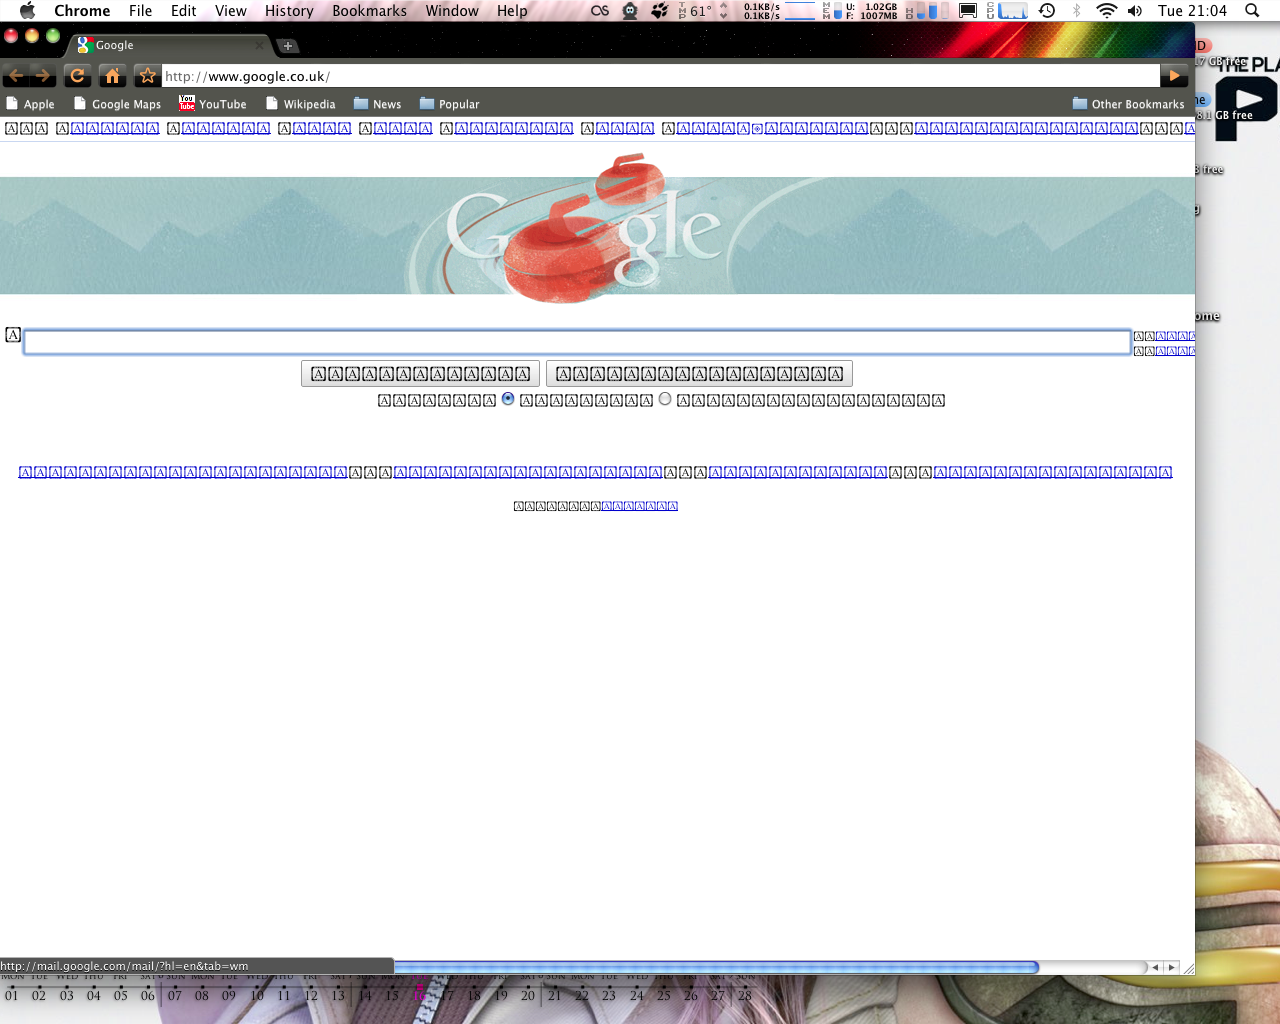1280x1024 pixels.
Task: Click the window resize grip in the corner
Action: (x=1188, y=967)
